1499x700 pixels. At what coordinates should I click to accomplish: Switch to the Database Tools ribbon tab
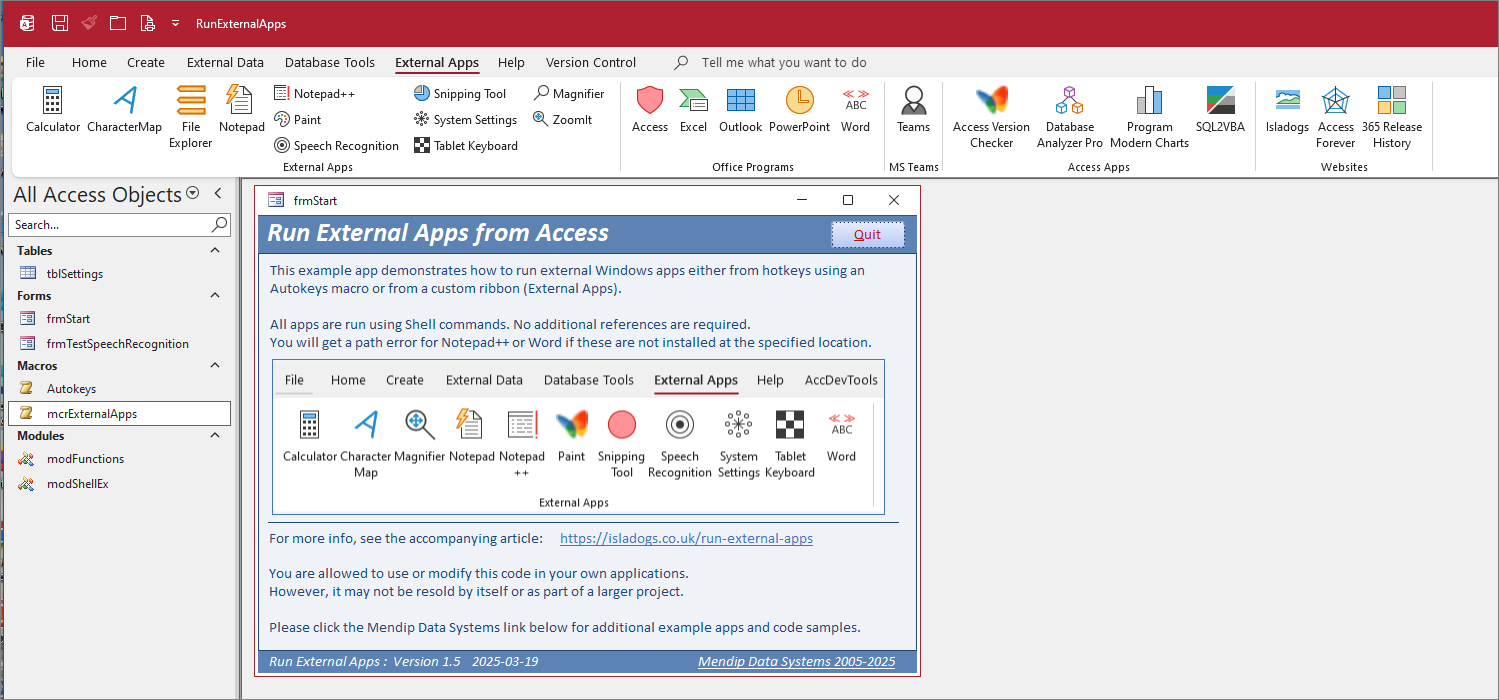329,62
